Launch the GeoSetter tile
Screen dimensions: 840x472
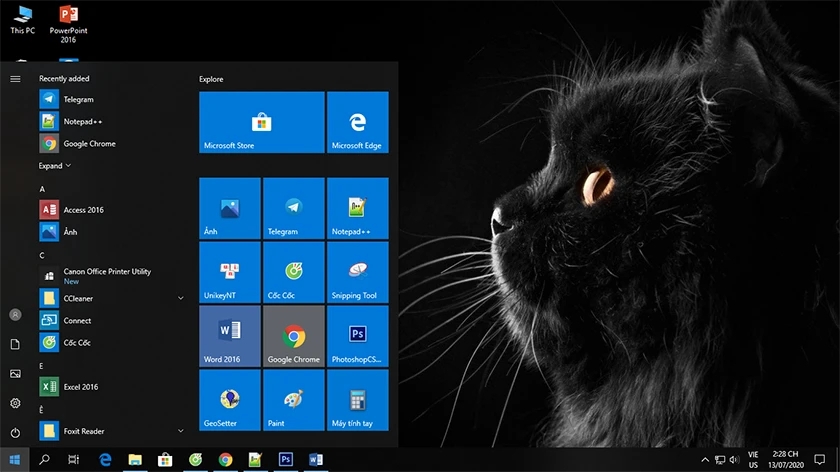pyautogui.click(x=230, y=400)
